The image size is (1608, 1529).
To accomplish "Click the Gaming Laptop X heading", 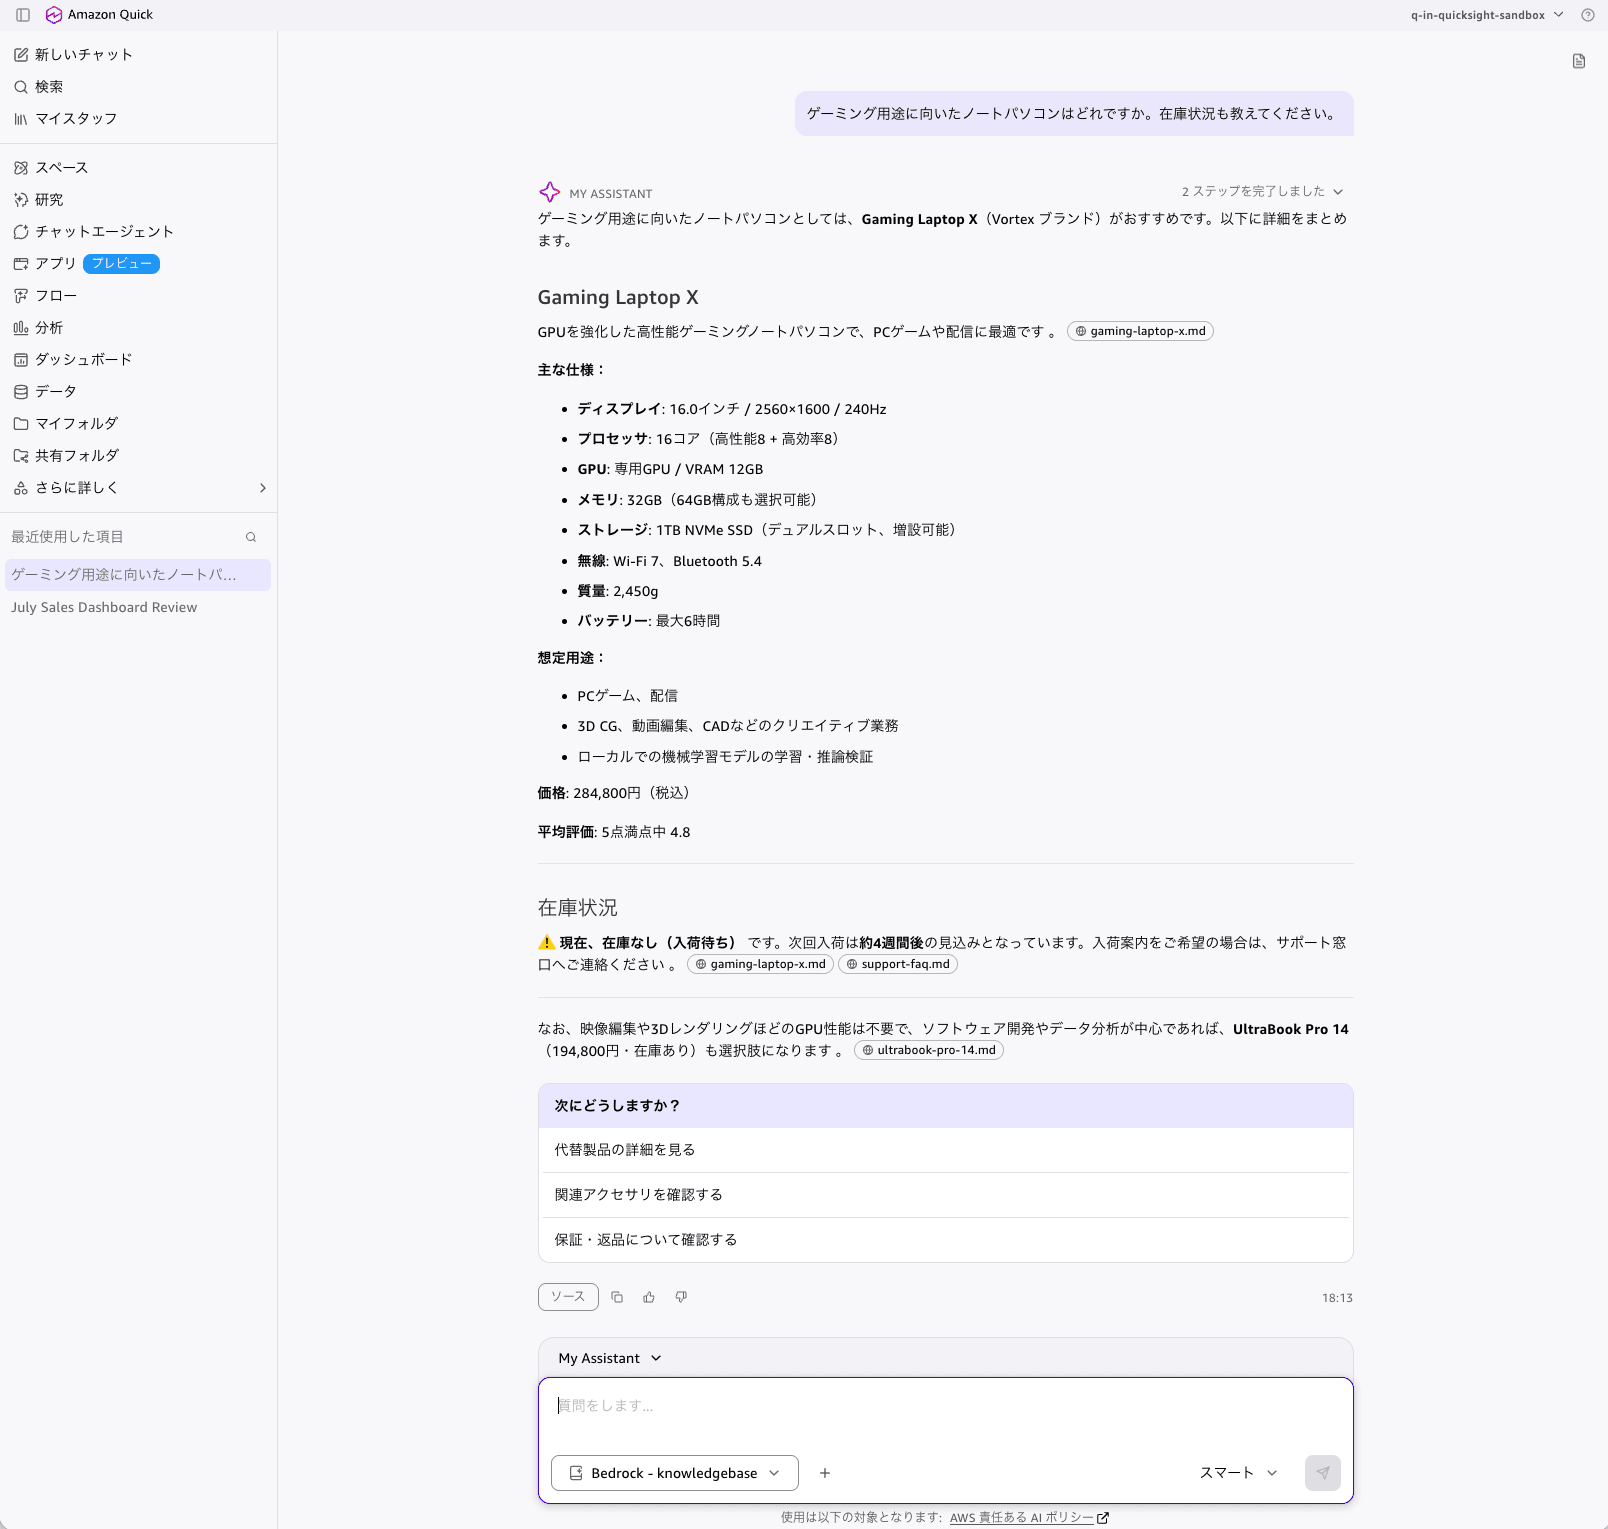I will click(x=618, y=297).
